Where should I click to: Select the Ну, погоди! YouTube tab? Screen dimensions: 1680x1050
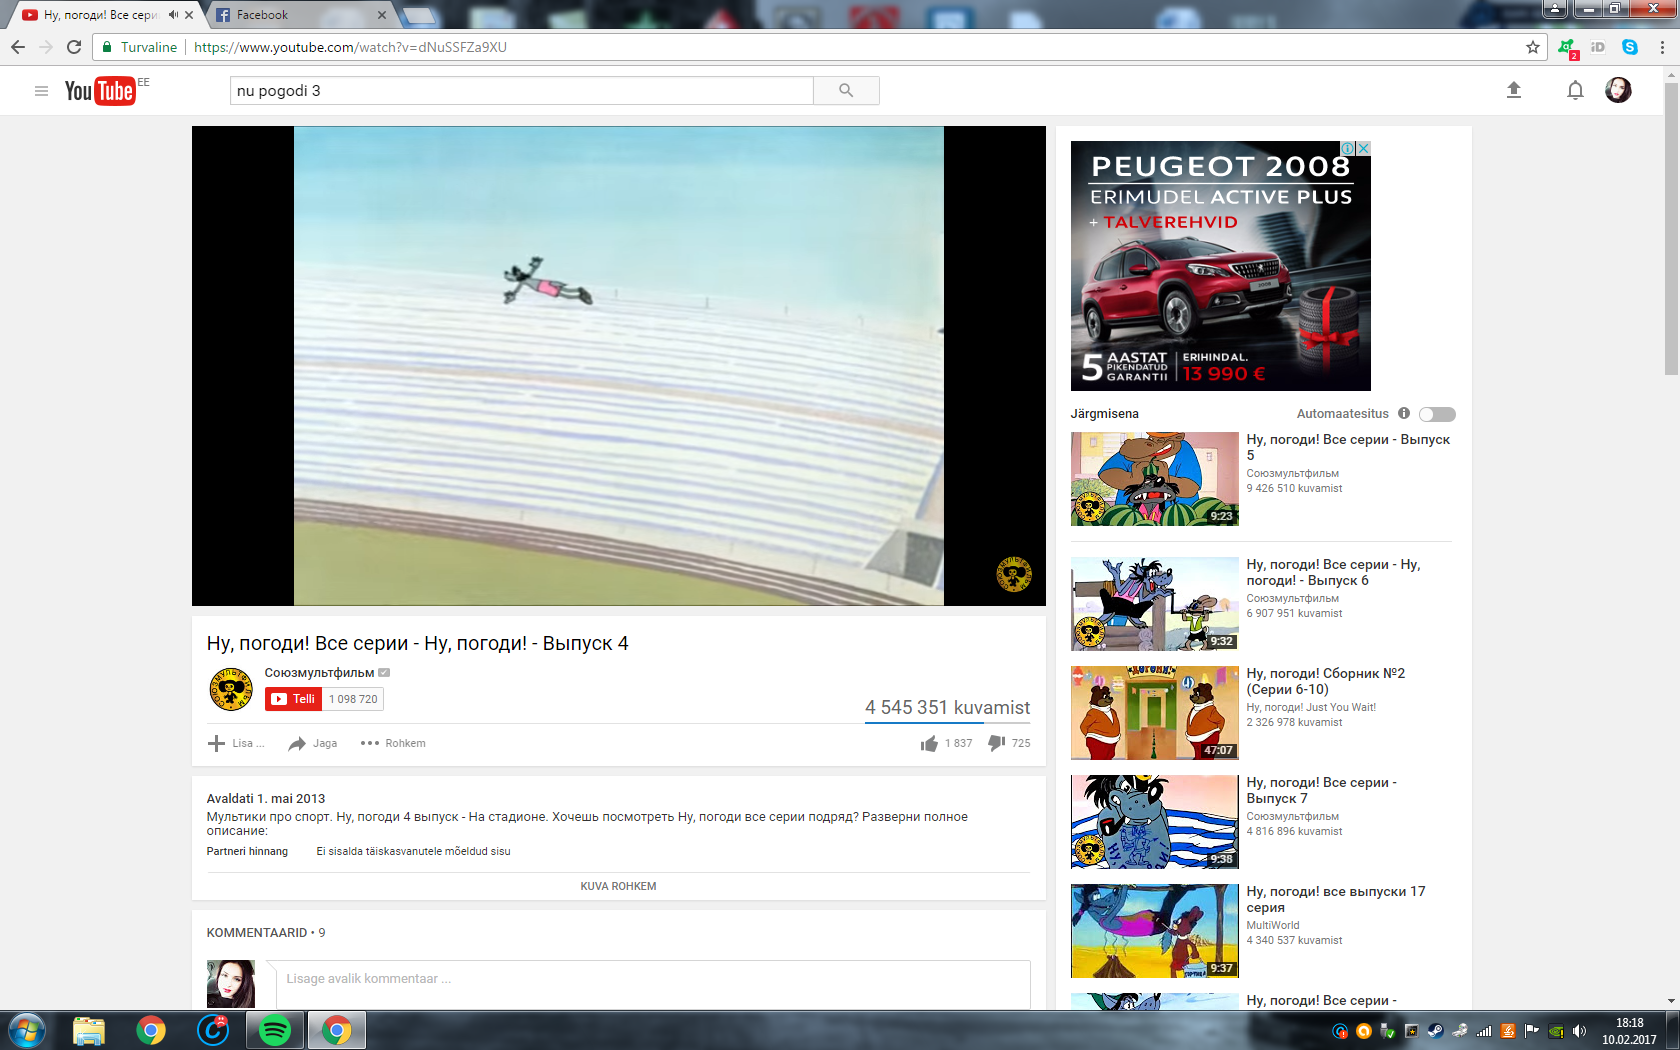tap(100, 15)
